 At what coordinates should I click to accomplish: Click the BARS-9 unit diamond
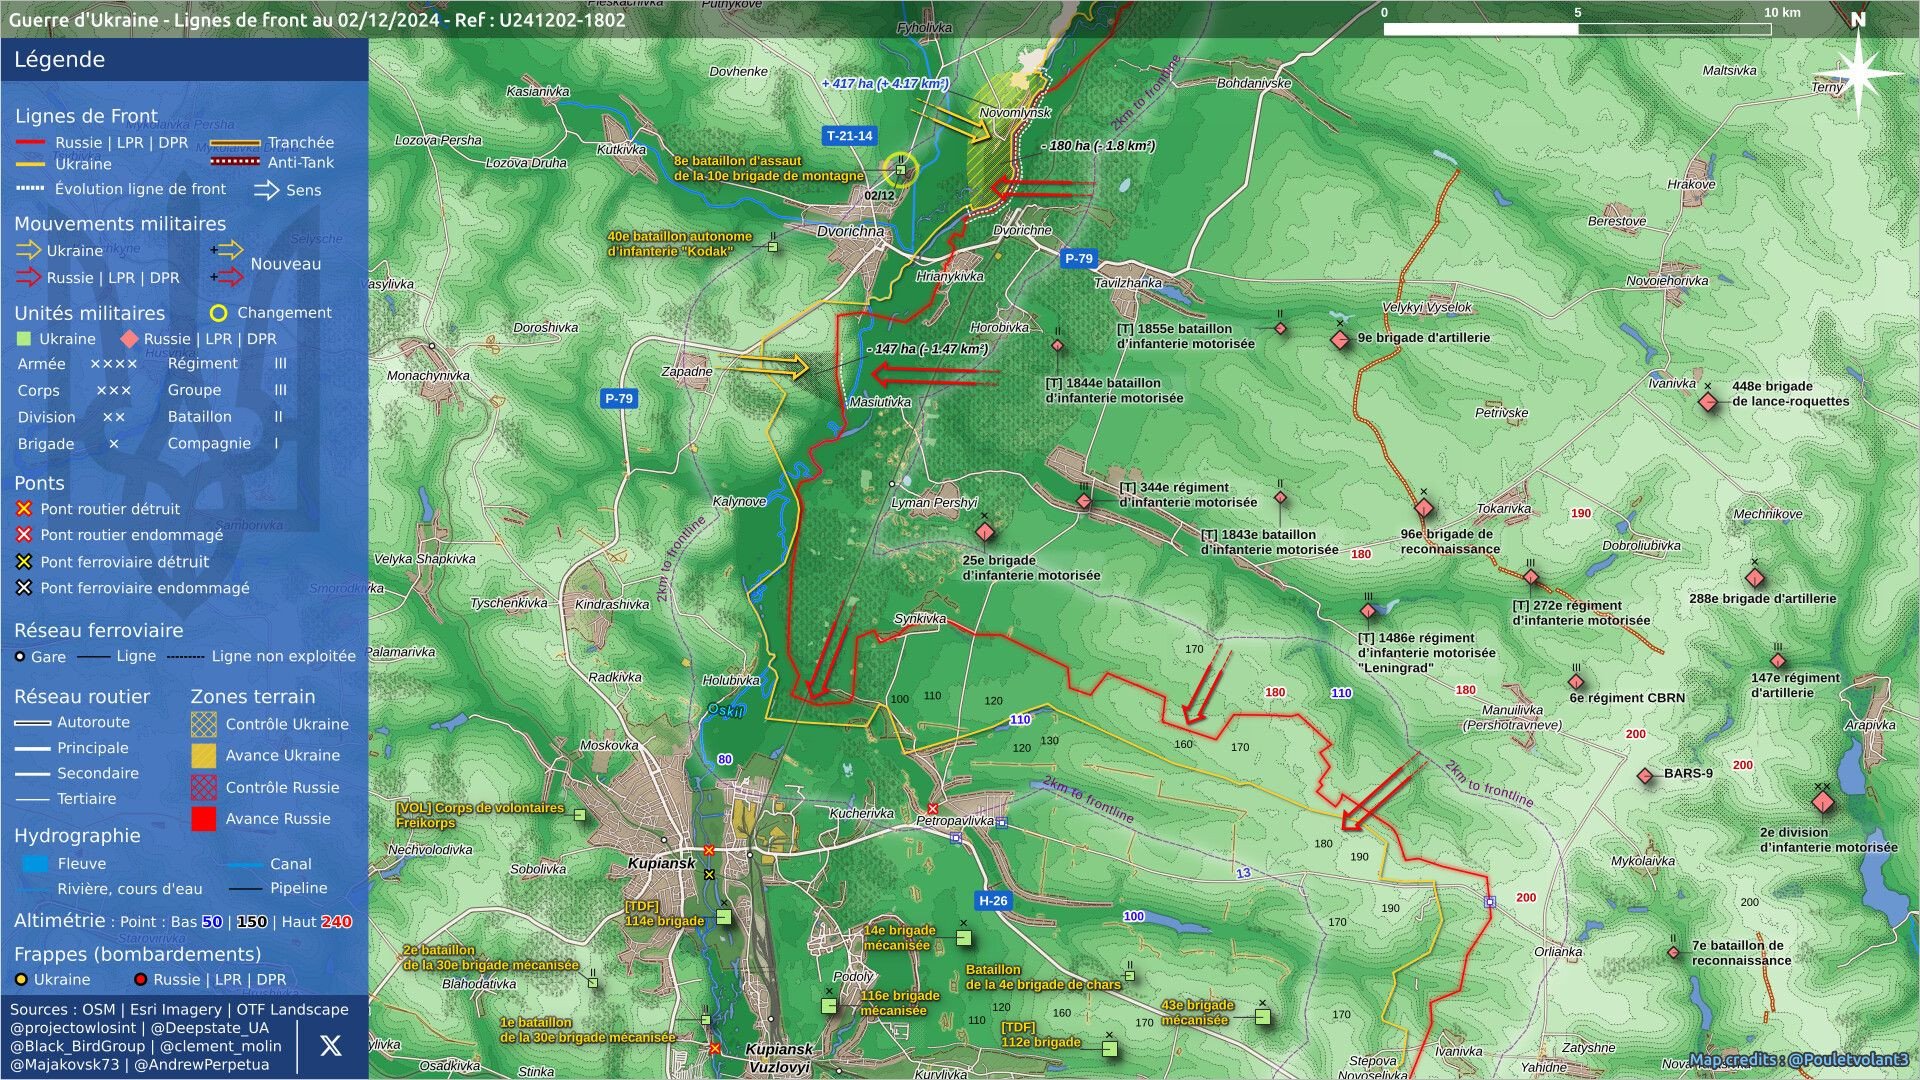[1645, 776]
